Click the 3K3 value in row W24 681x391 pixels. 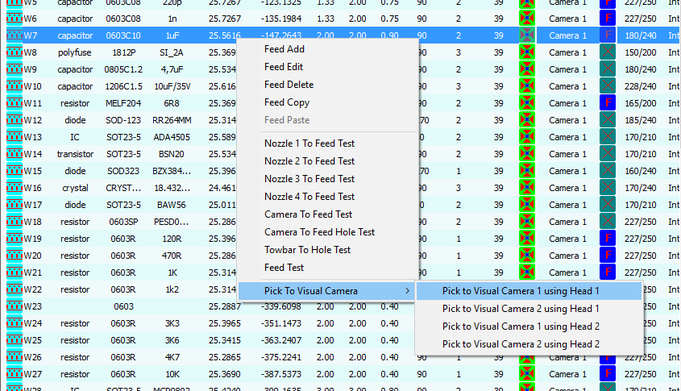[172, 324]
